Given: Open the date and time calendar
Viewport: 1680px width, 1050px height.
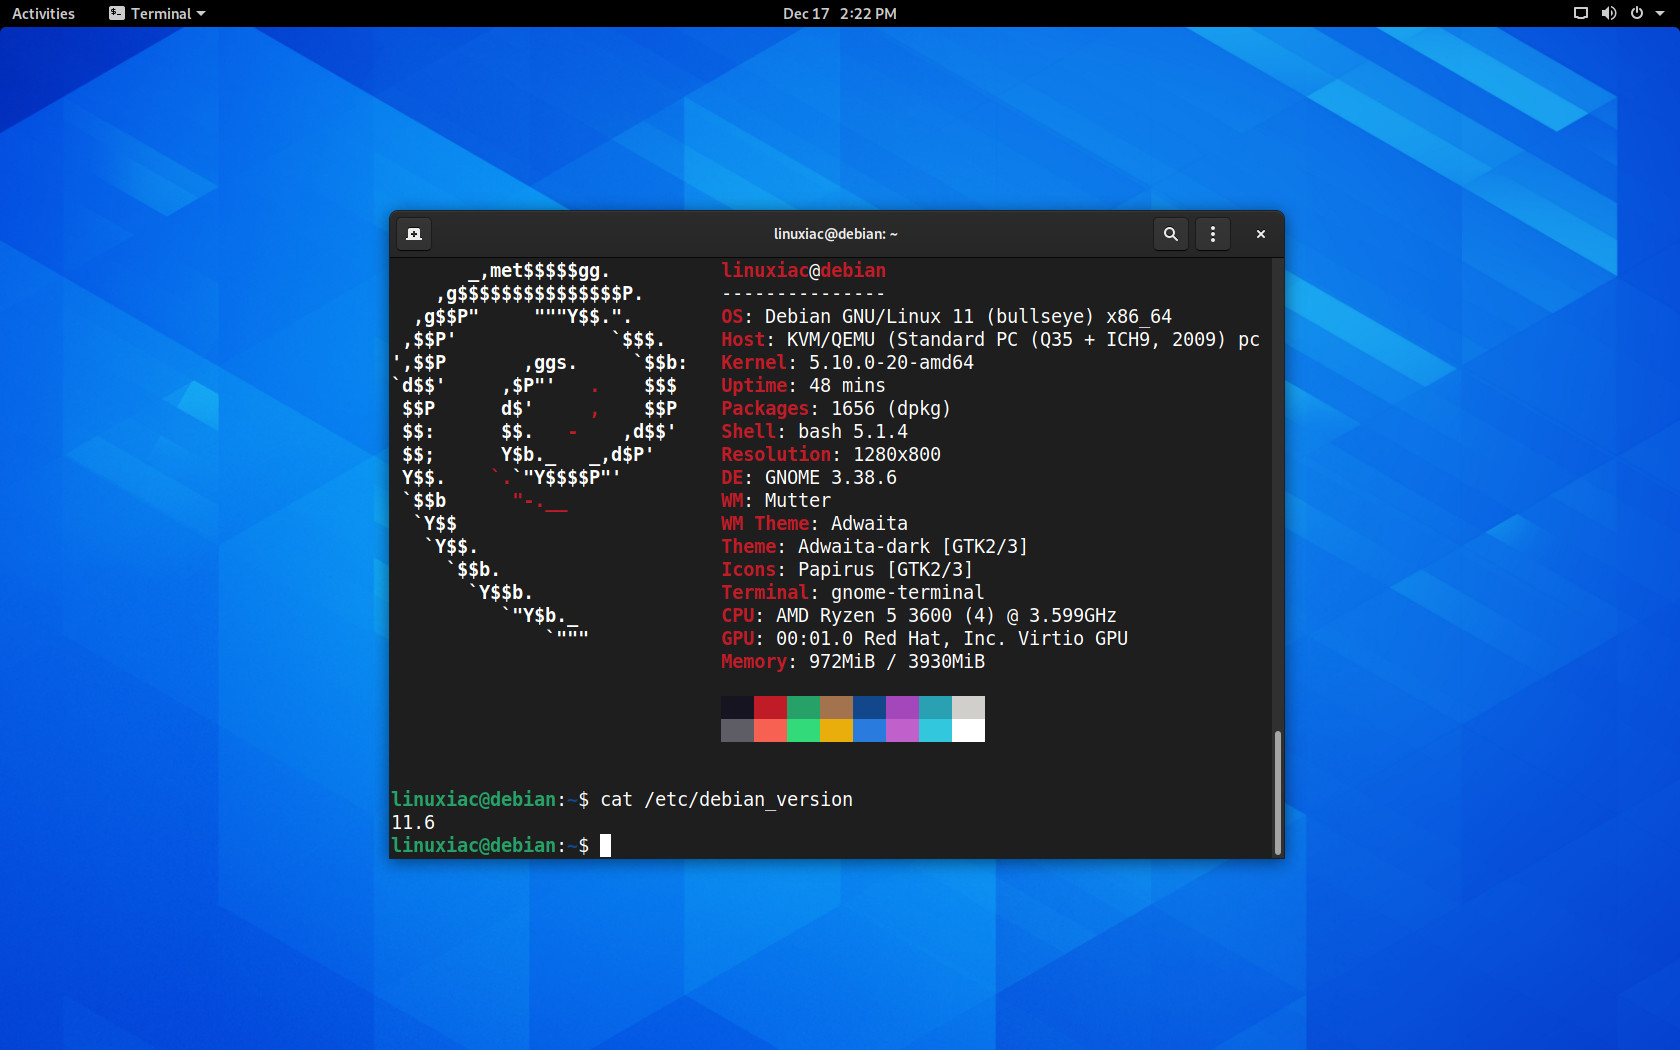Looking at the screenshot, I should (840, 13).
